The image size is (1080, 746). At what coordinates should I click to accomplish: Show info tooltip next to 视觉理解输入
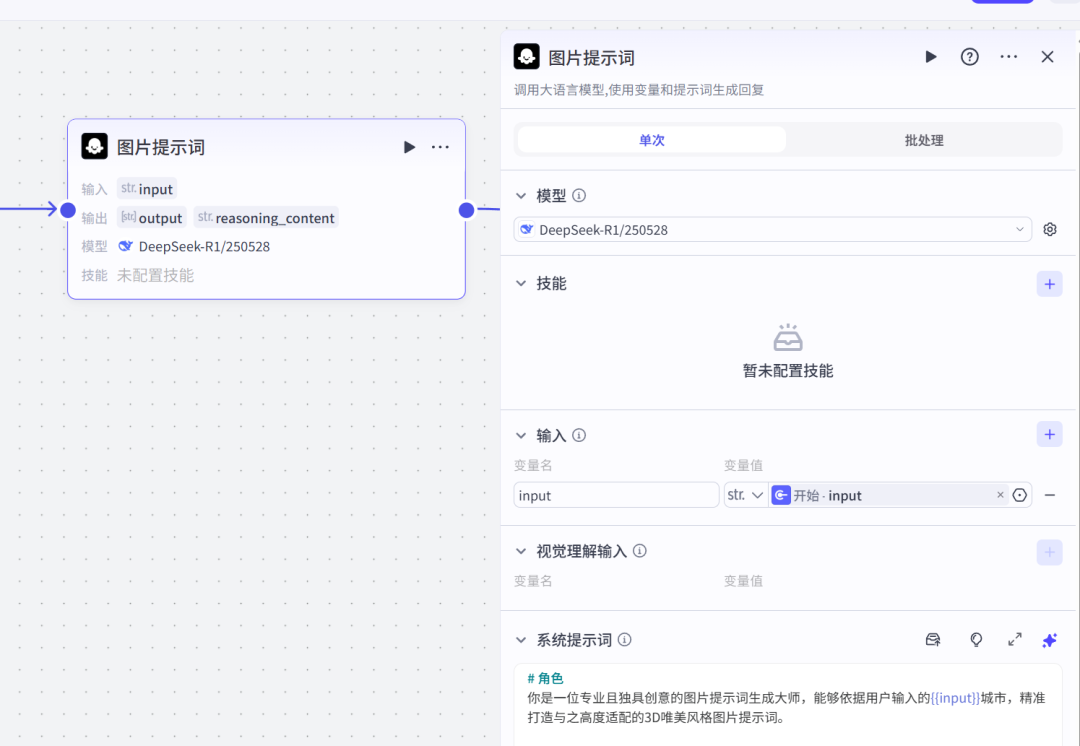[639, 551]
